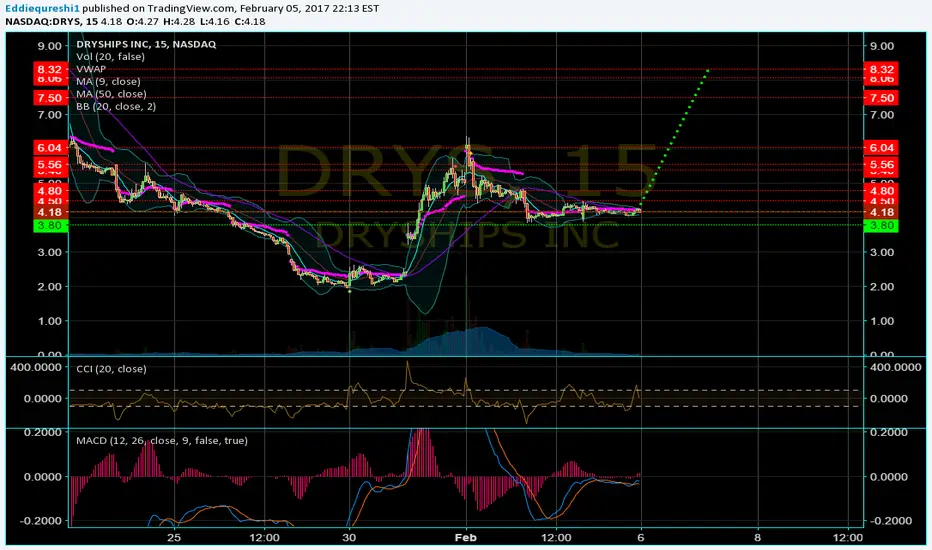
Task: Click the red 5.56 label on left axis
Action: tap(50, 165)
